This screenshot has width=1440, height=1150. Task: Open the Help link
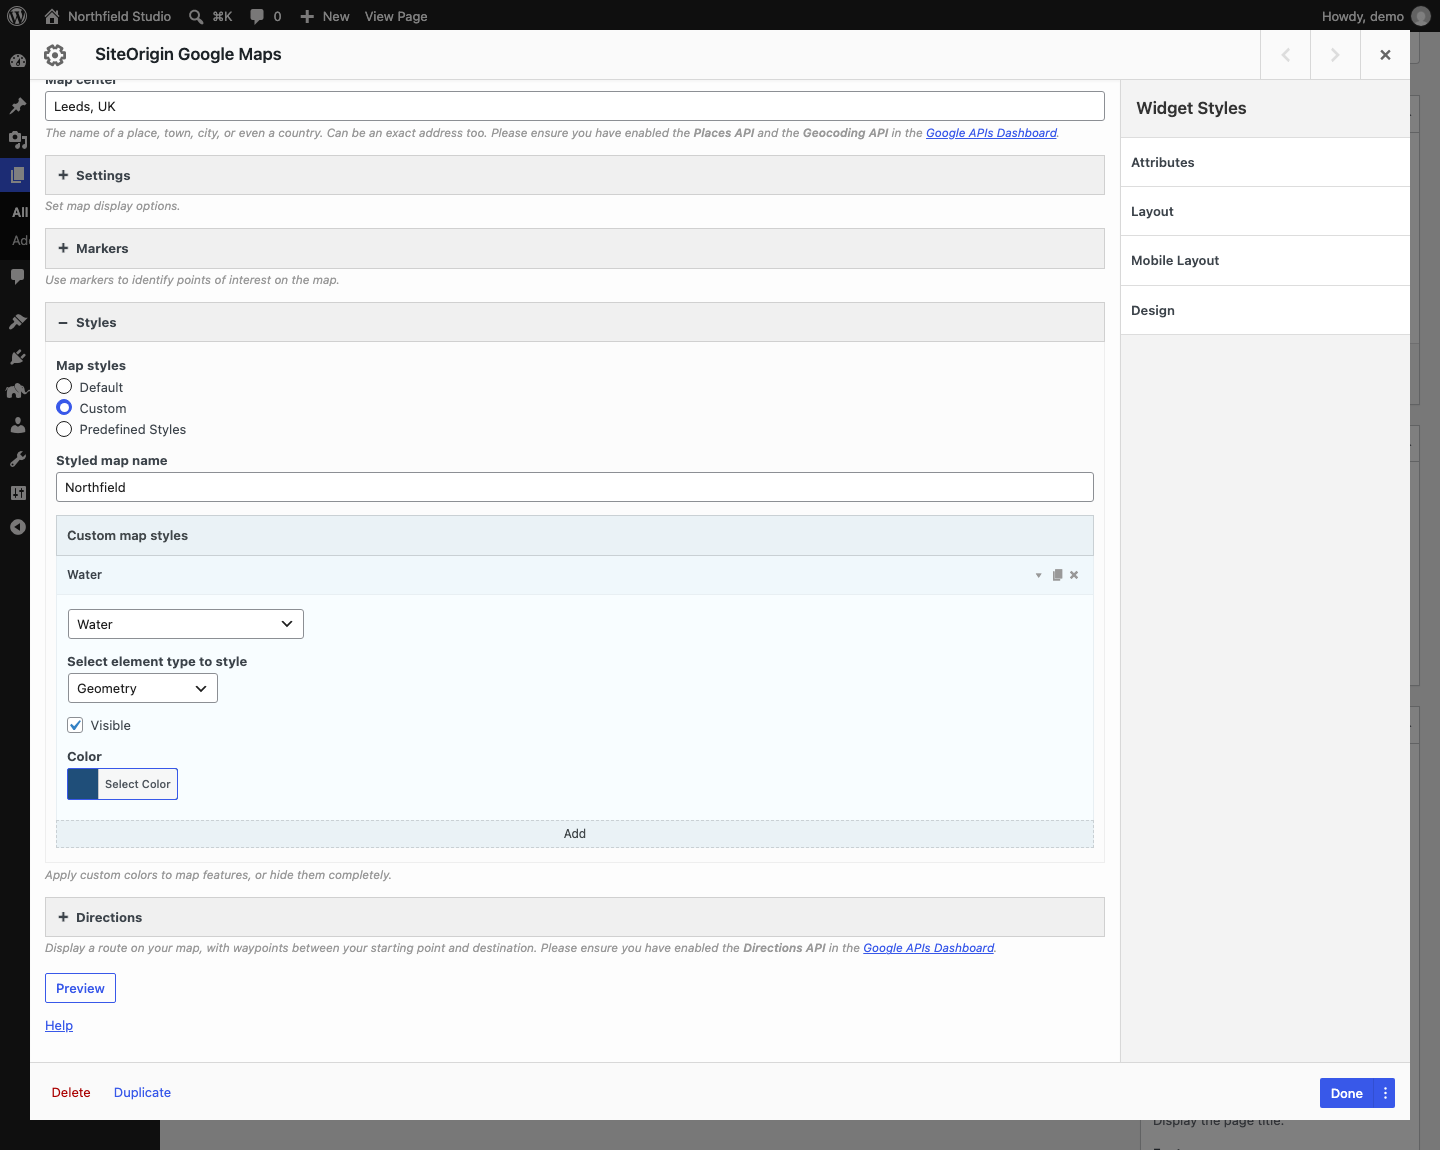(59, 1025)
